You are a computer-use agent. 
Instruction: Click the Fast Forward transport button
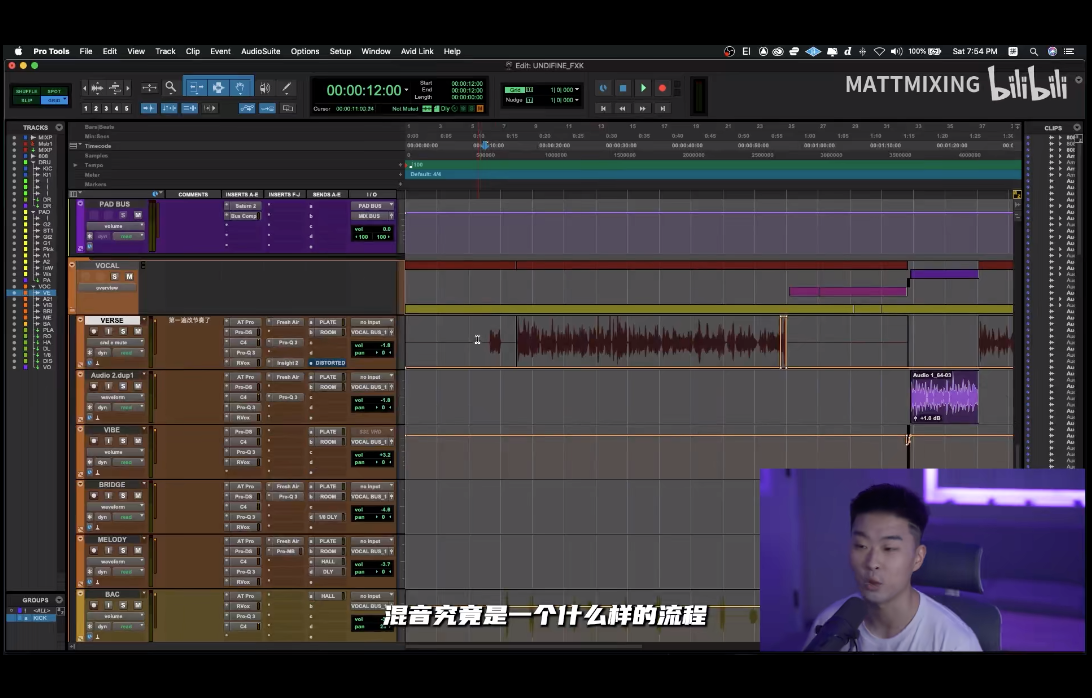642,108
